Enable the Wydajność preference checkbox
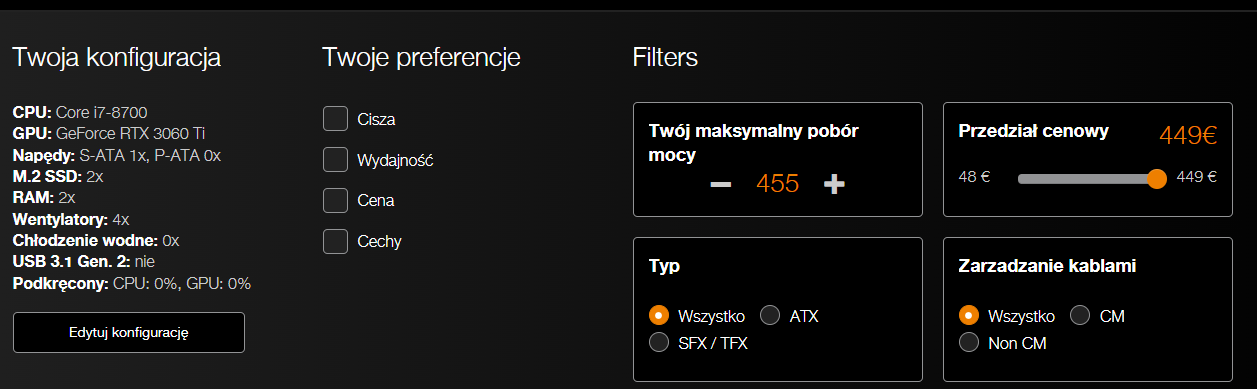The height and width of the screenshot is (389, 1257). pyautogui.click(x=335, y=160)
